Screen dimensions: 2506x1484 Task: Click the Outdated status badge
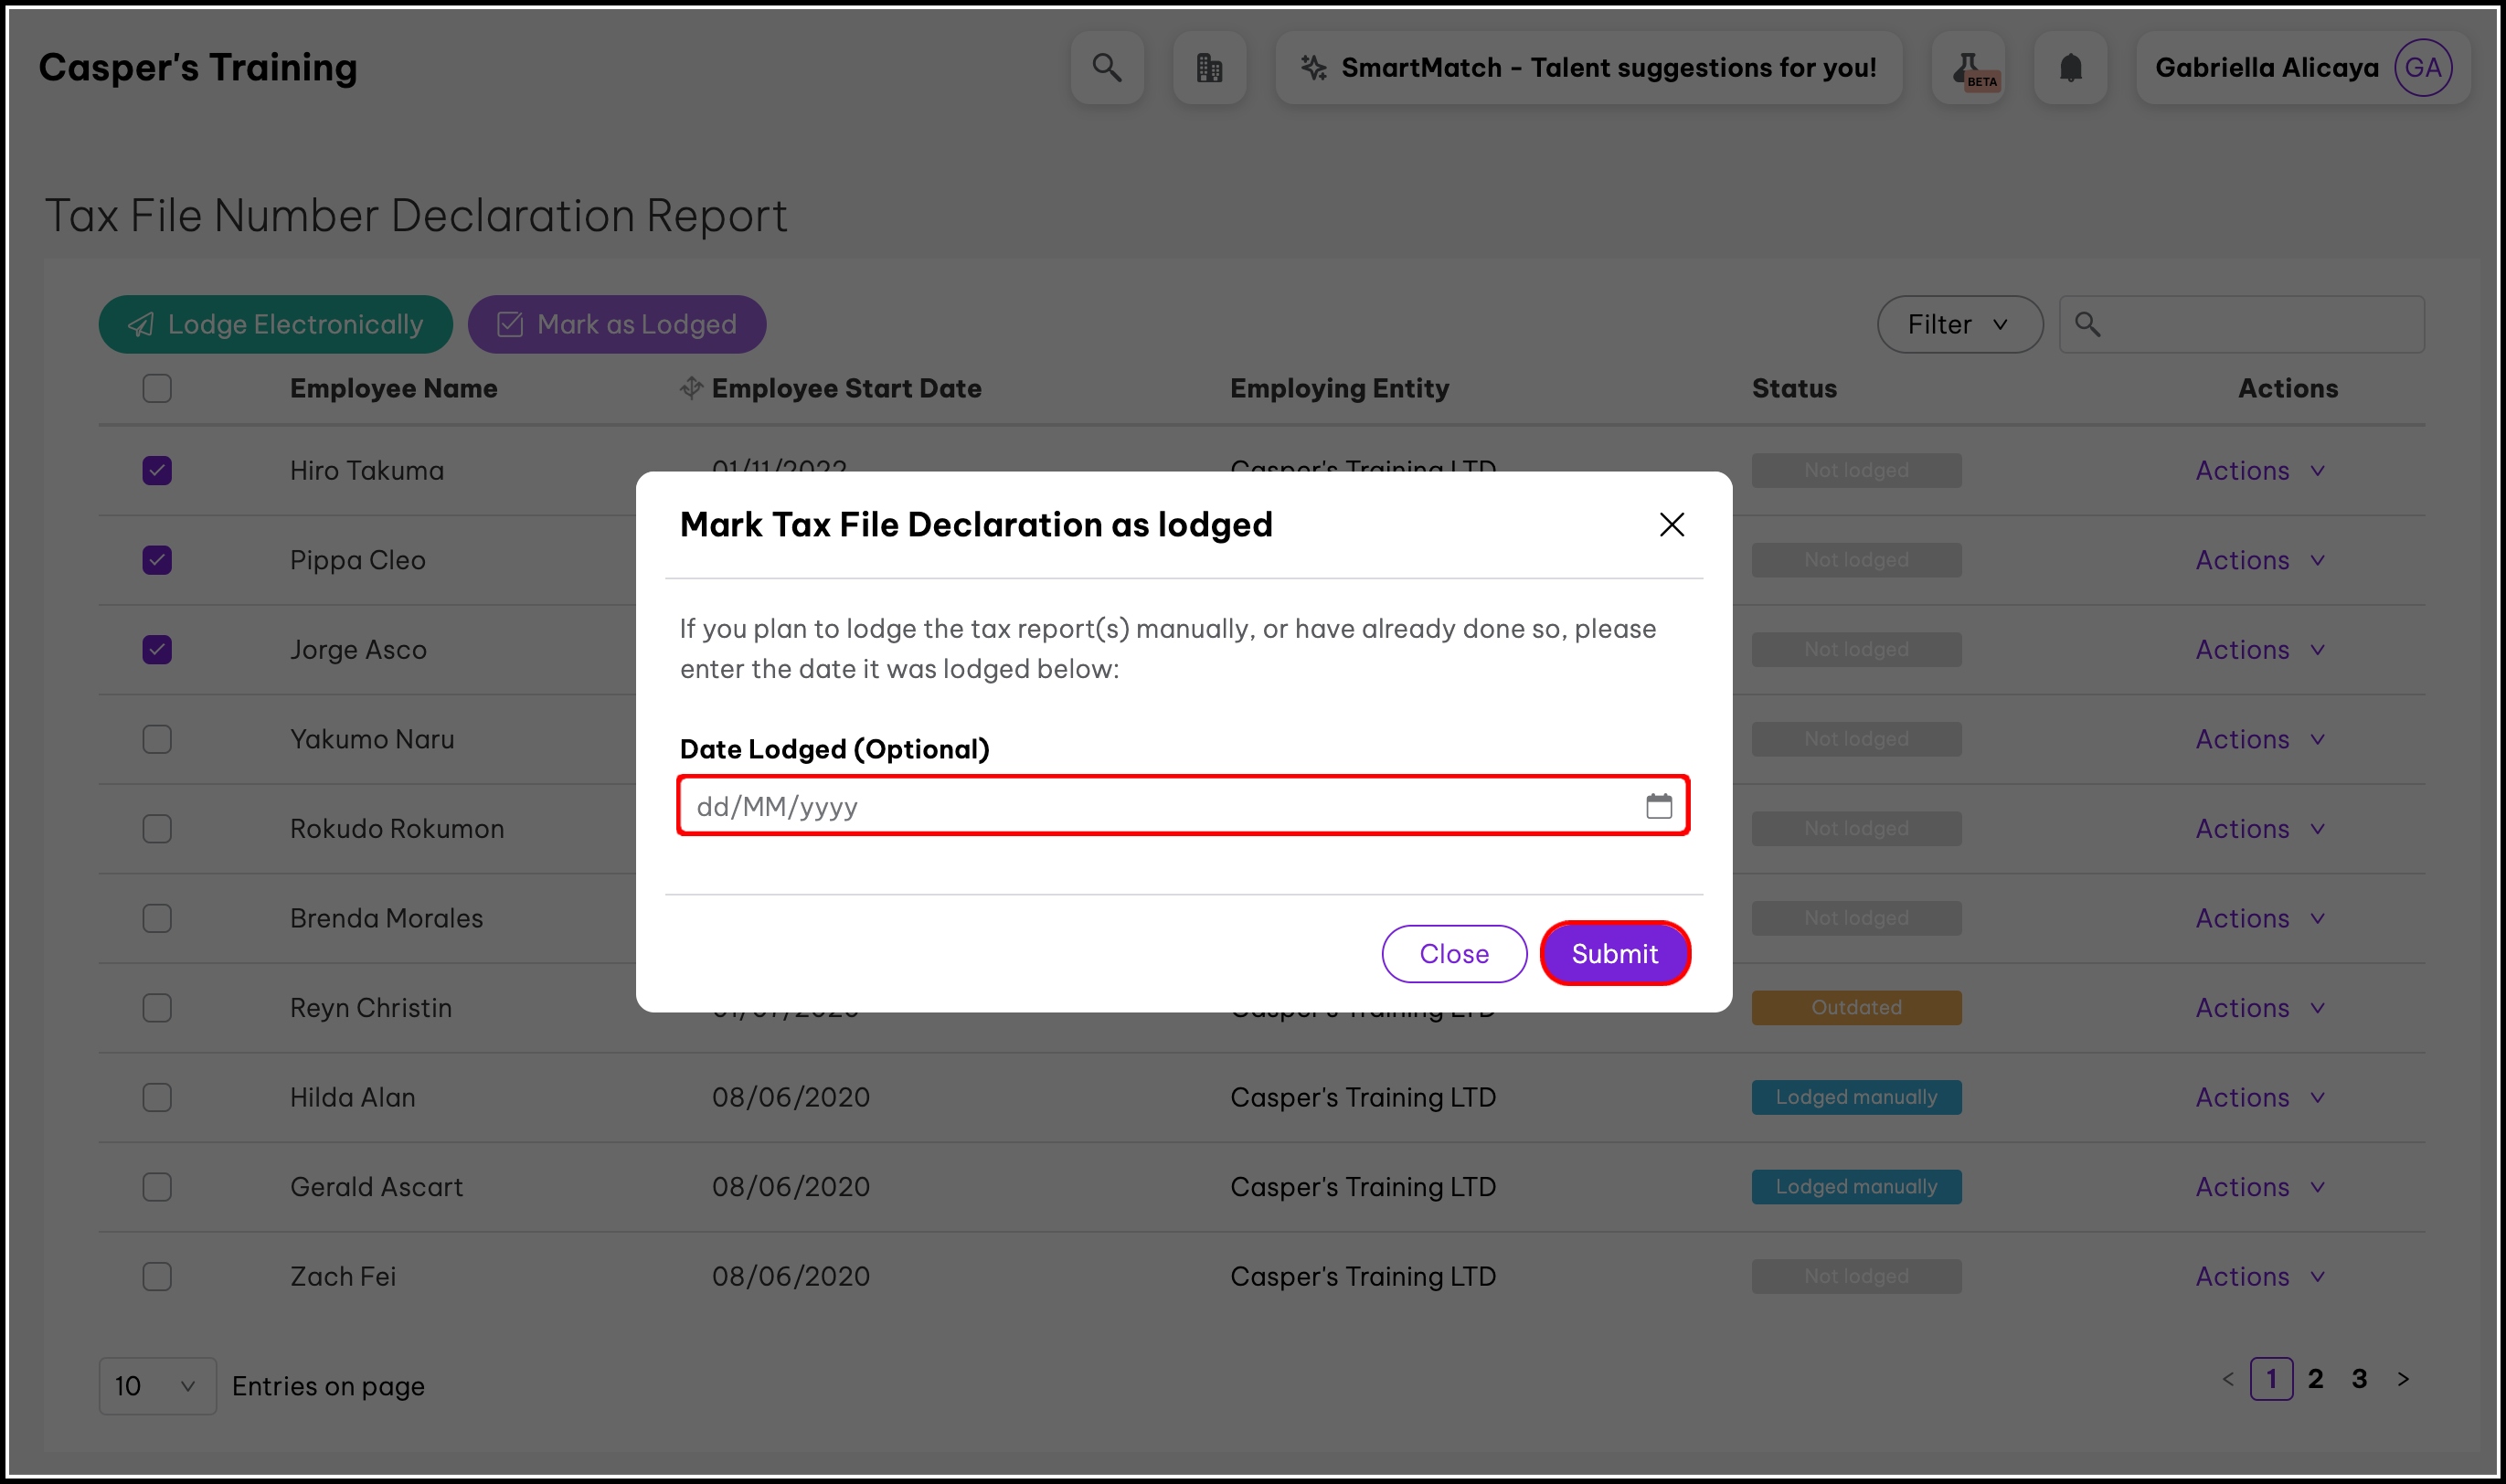(x=1856, y=1007)
